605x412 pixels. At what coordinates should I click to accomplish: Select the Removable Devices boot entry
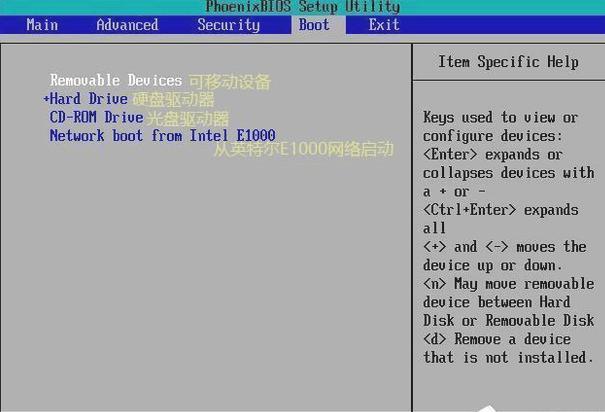point(116,80)
